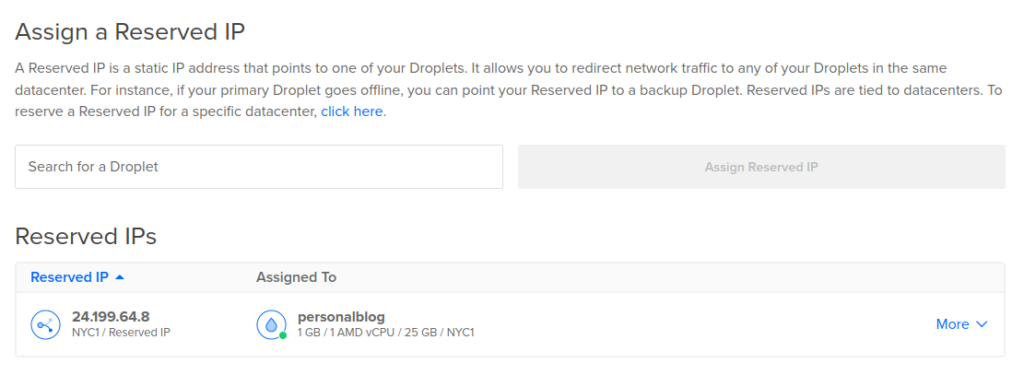Follow the 'click here' datacenter link
Screen dimensions: 1024x375
351,111
